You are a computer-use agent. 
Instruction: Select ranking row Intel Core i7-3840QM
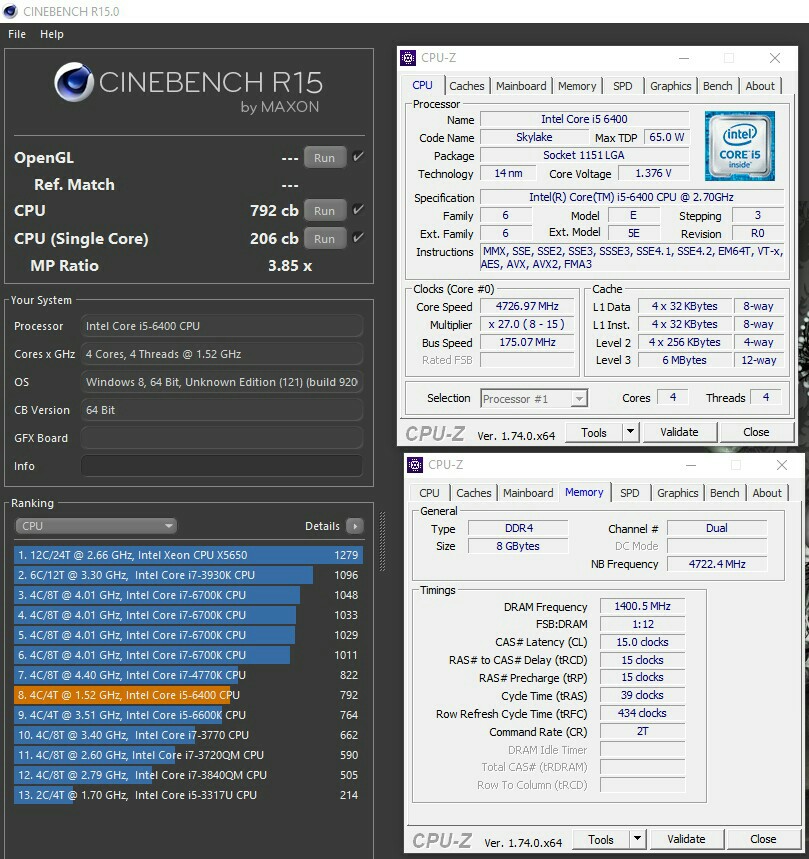coord(188,775)
